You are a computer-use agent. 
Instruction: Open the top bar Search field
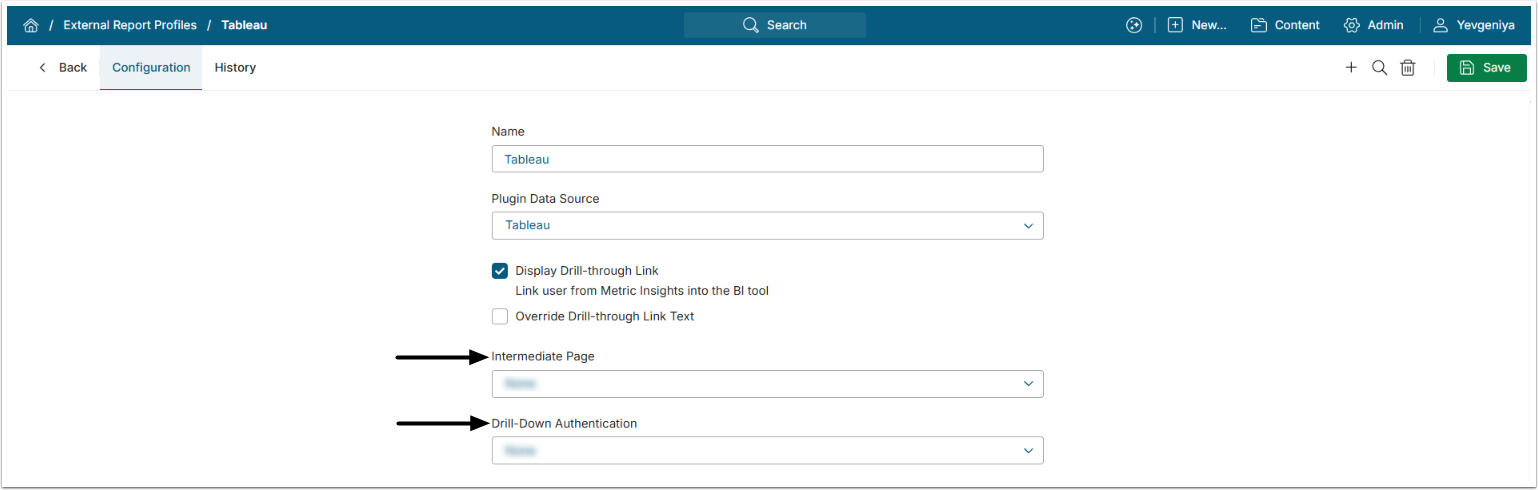pos(775,25)
